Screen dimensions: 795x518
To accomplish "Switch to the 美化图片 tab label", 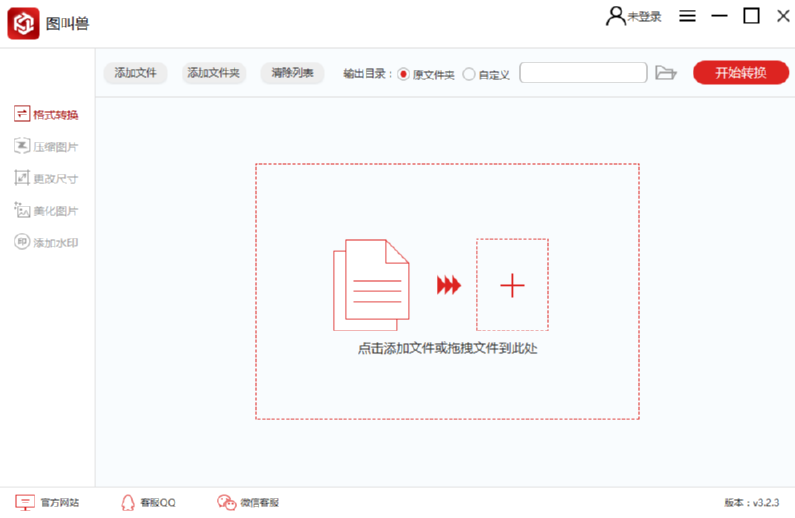I will pos(56,211).
